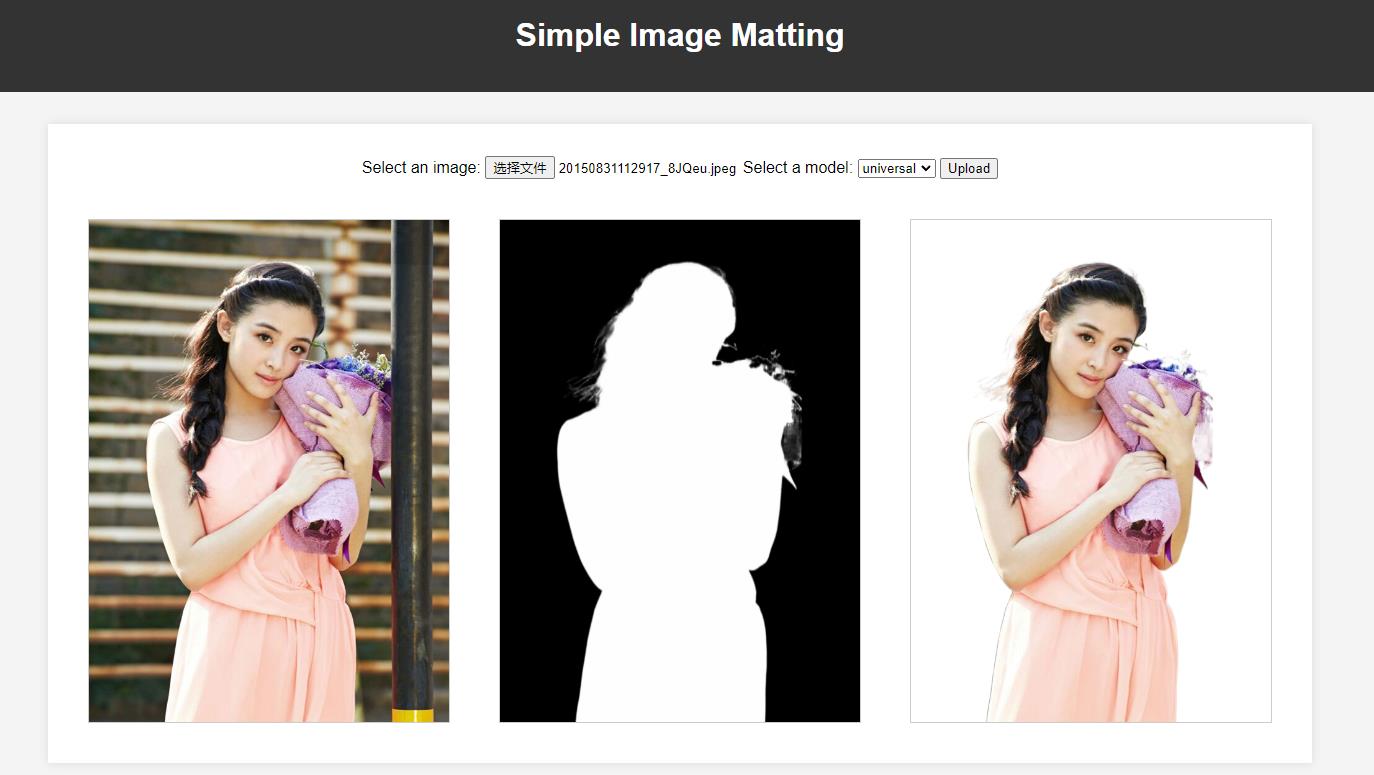Click the black and white alpha matte image
The image size is (1374, 775).
click(x=680, y=471)
